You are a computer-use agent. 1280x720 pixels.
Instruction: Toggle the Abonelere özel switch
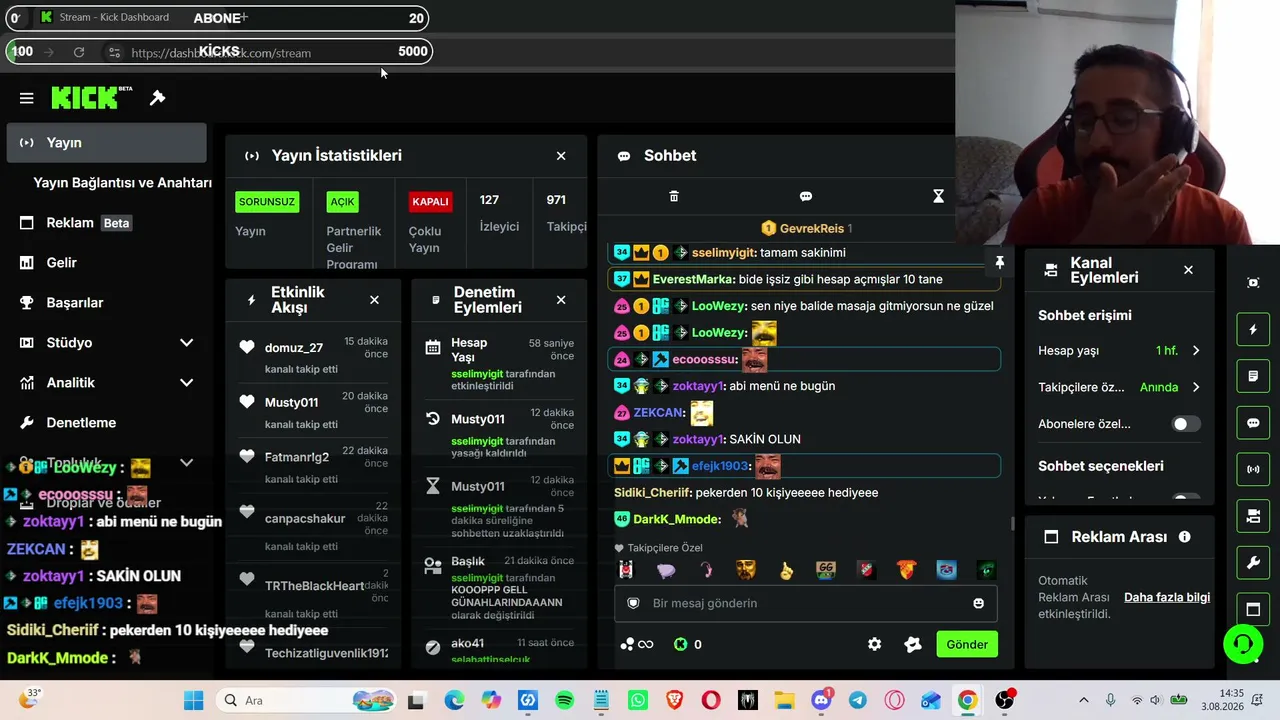[1186, 424]
